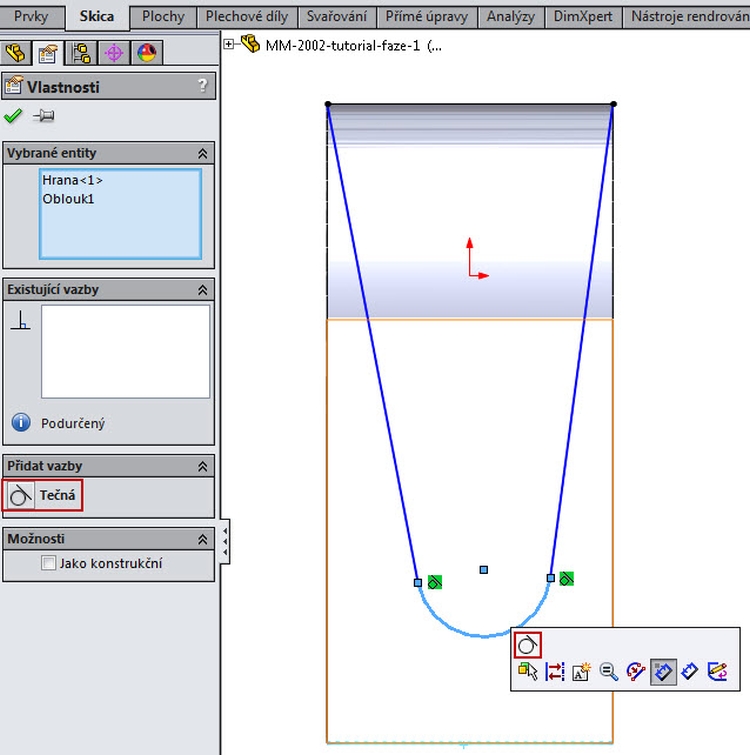
Task: Select the Skica tab
Action: (97, 16)
